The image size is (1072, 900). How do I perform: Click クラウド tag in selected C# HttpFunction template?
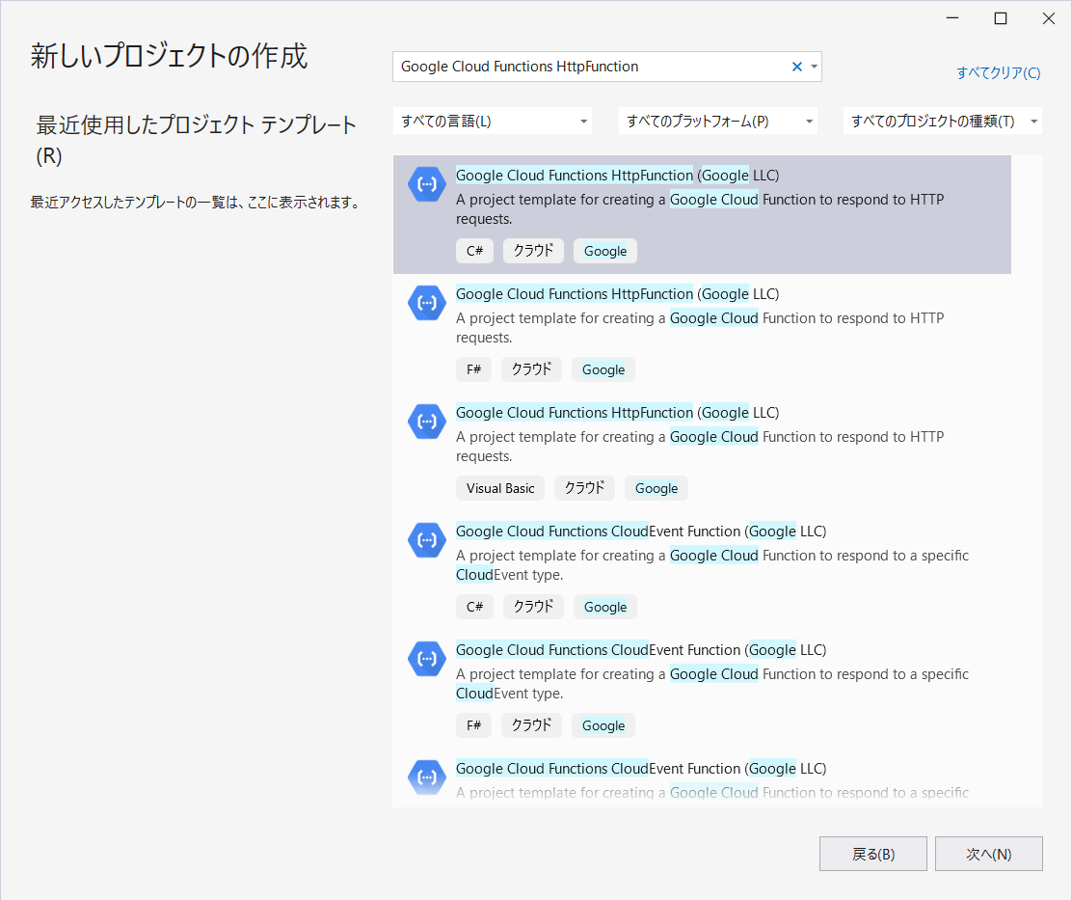(533, 251)
